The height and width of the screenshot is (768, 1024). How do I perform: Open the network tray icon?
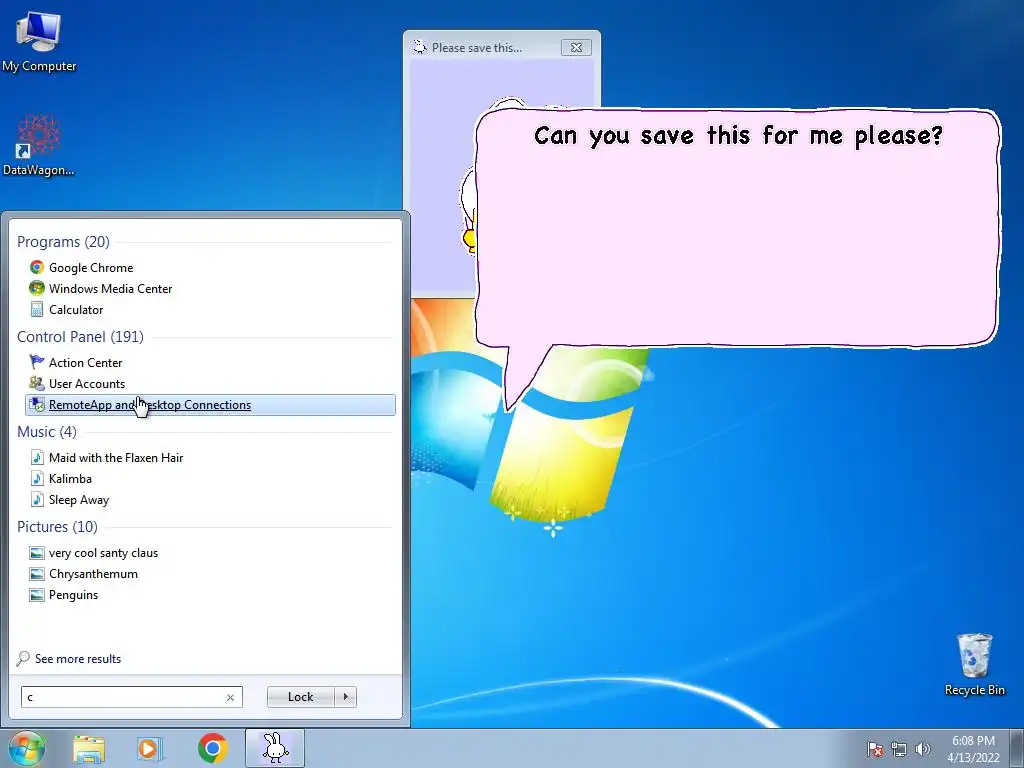[899, 749]
